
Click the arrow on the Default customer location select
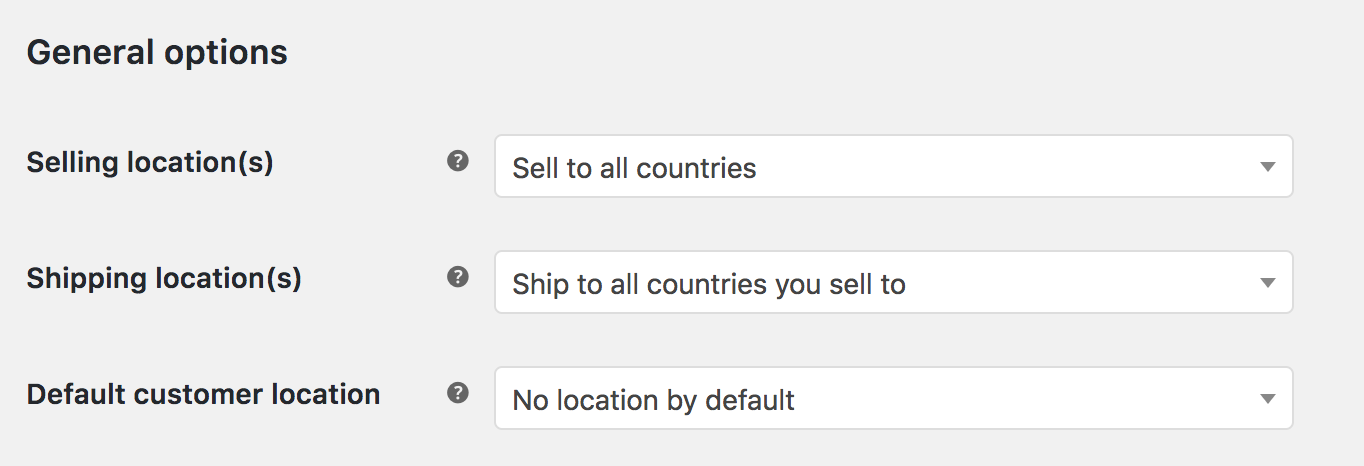[x=1267, y=399]
